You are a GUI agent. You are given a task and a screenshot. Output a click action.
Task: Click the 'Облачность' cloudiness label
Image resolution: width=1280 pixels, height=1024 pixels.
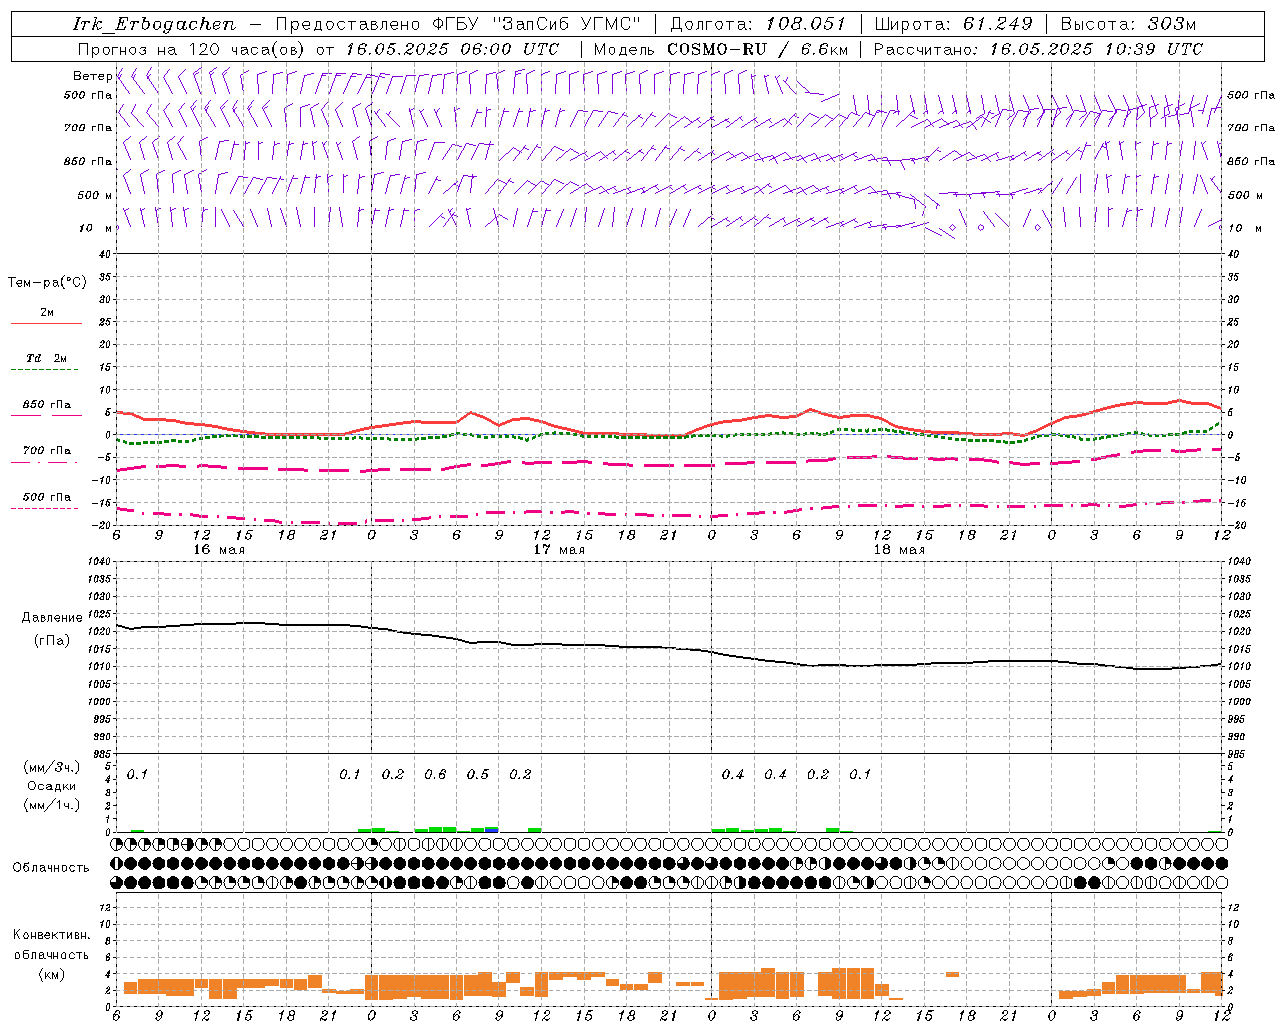(x=51, y=867)
